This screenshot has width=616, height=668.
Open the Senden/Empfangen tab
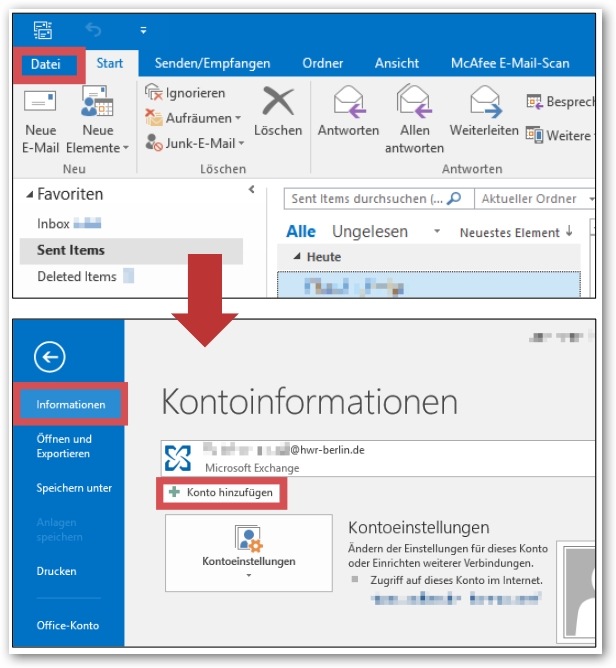(212, 63)
